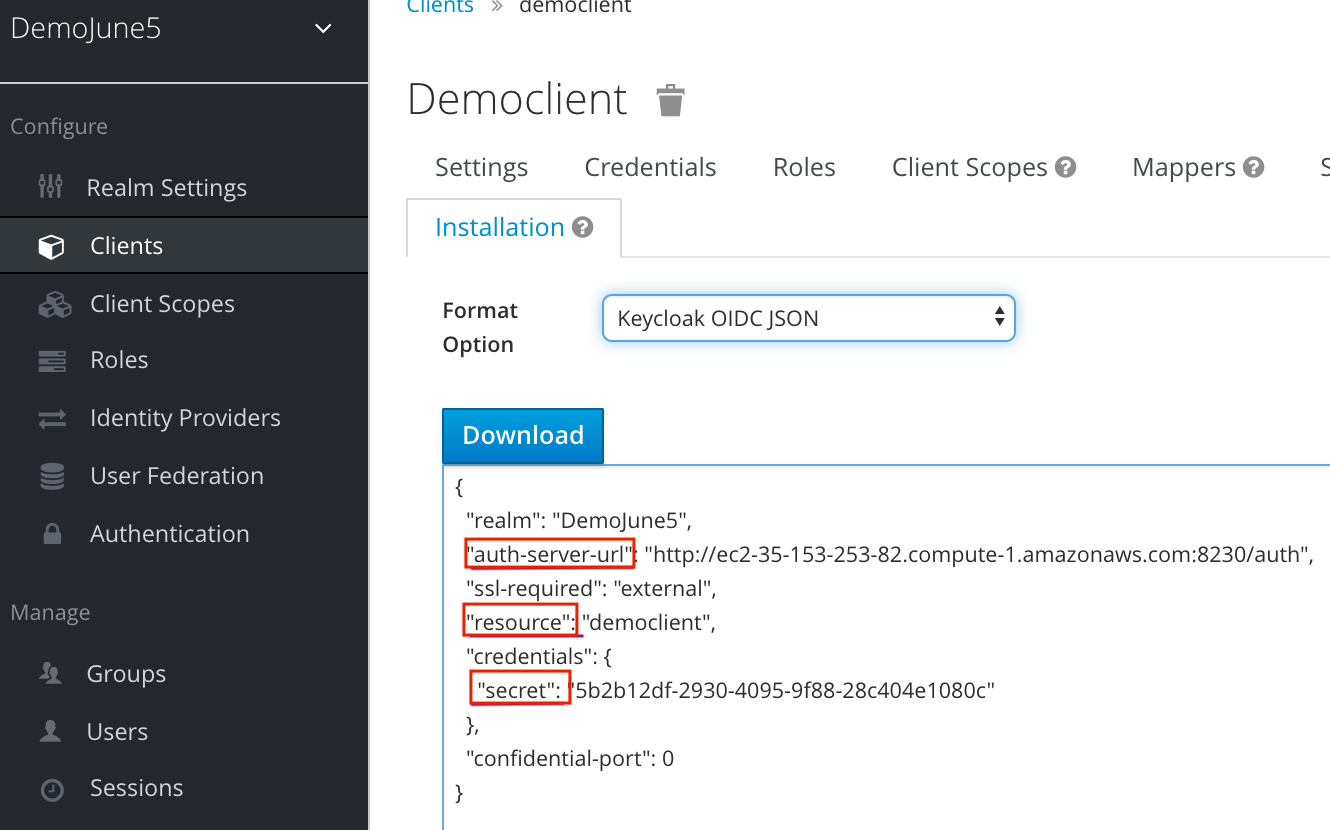Switch to the Mappers tab

point(1184,167)
